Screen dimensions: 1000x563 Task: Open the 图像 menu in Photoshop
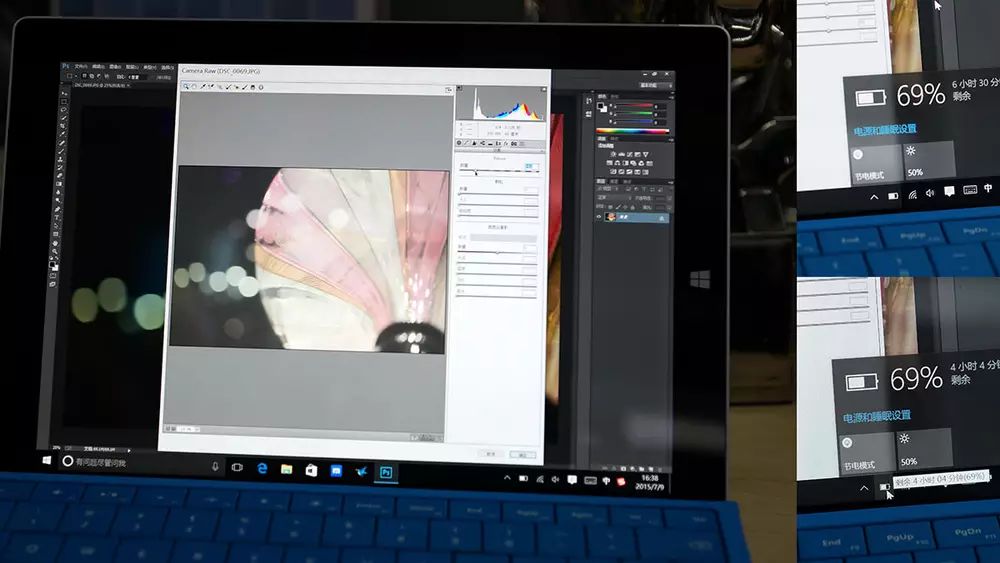click(114, 66)
